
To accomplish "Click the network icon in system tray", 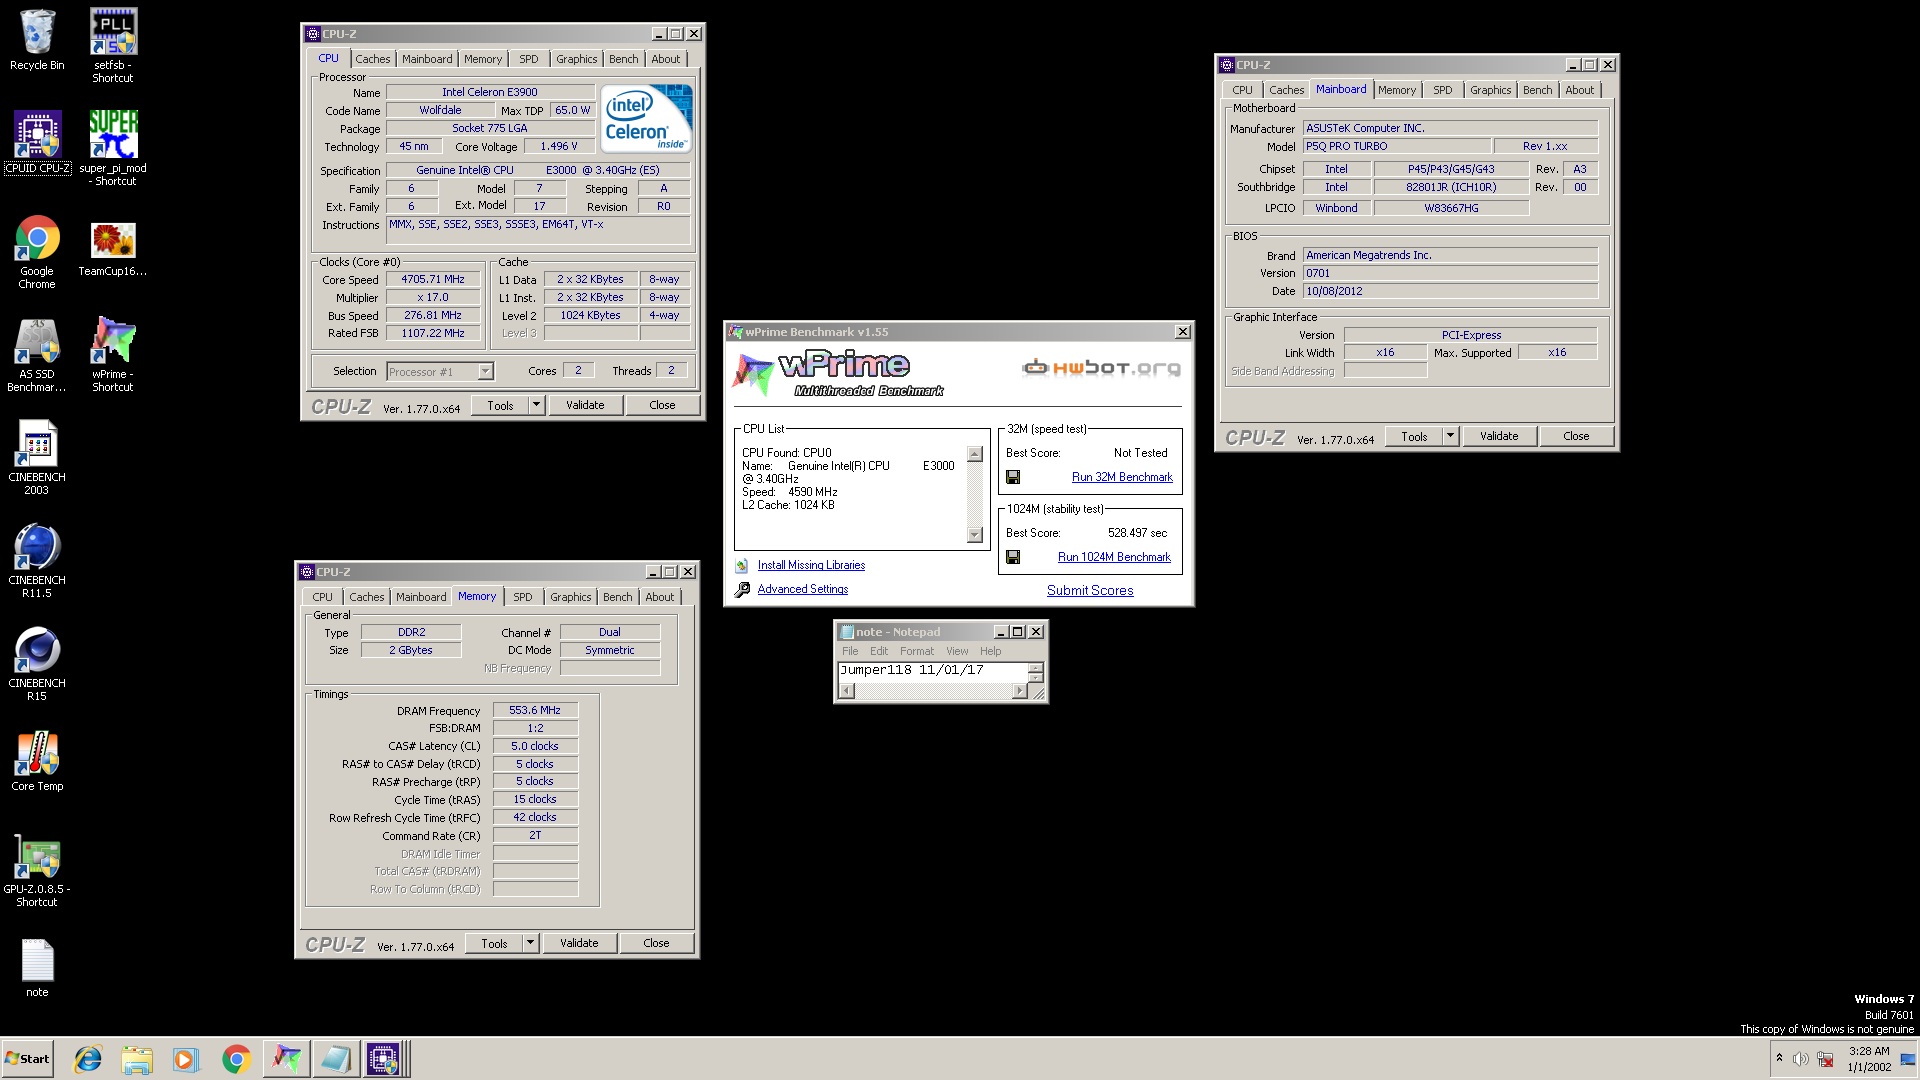I will tap(1825, 1059).
